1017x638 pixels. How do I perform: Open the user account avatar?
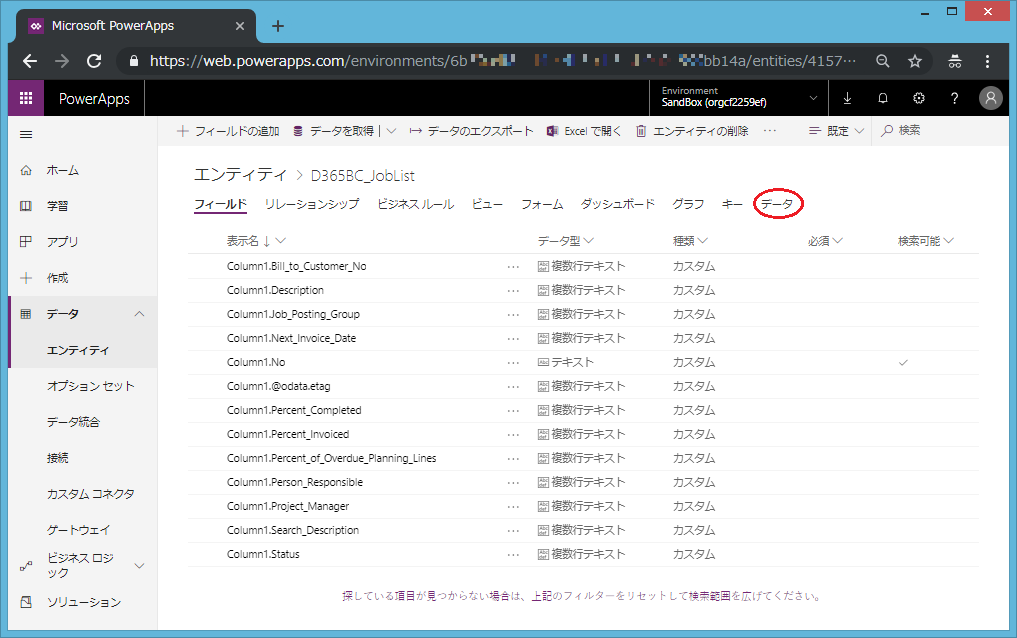[990, 98]
